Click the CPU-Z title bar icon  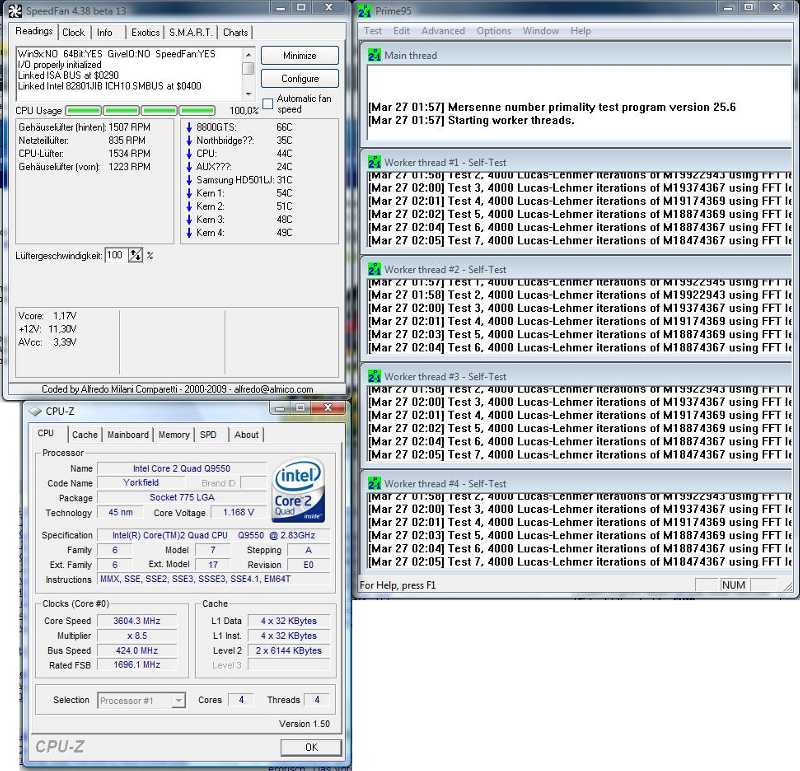(x=34, y=411)
